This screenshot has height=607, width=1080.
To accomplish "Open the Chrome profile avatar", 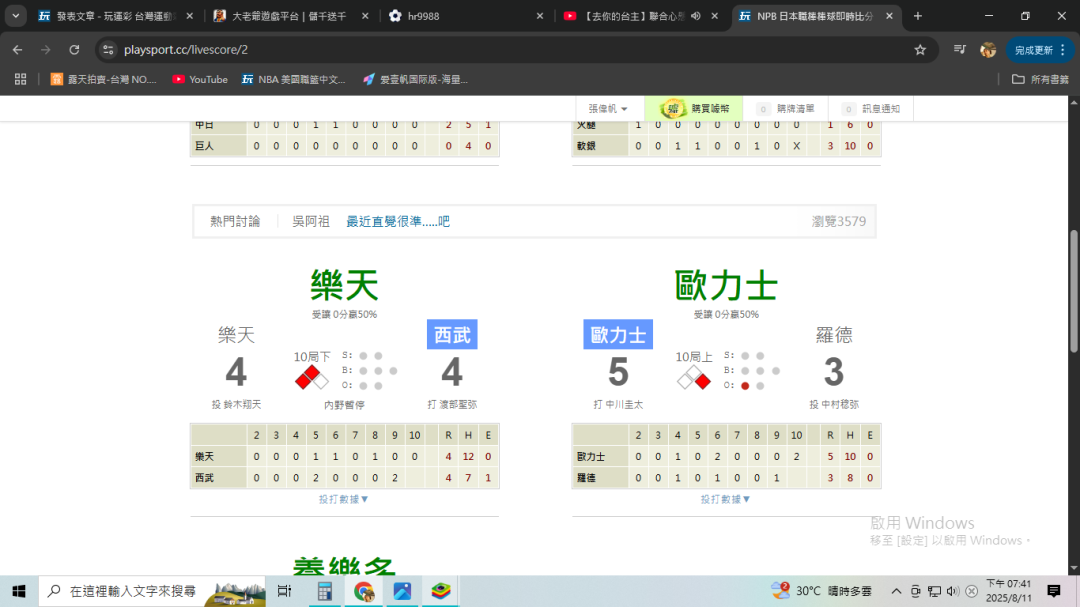I will 988,50.
